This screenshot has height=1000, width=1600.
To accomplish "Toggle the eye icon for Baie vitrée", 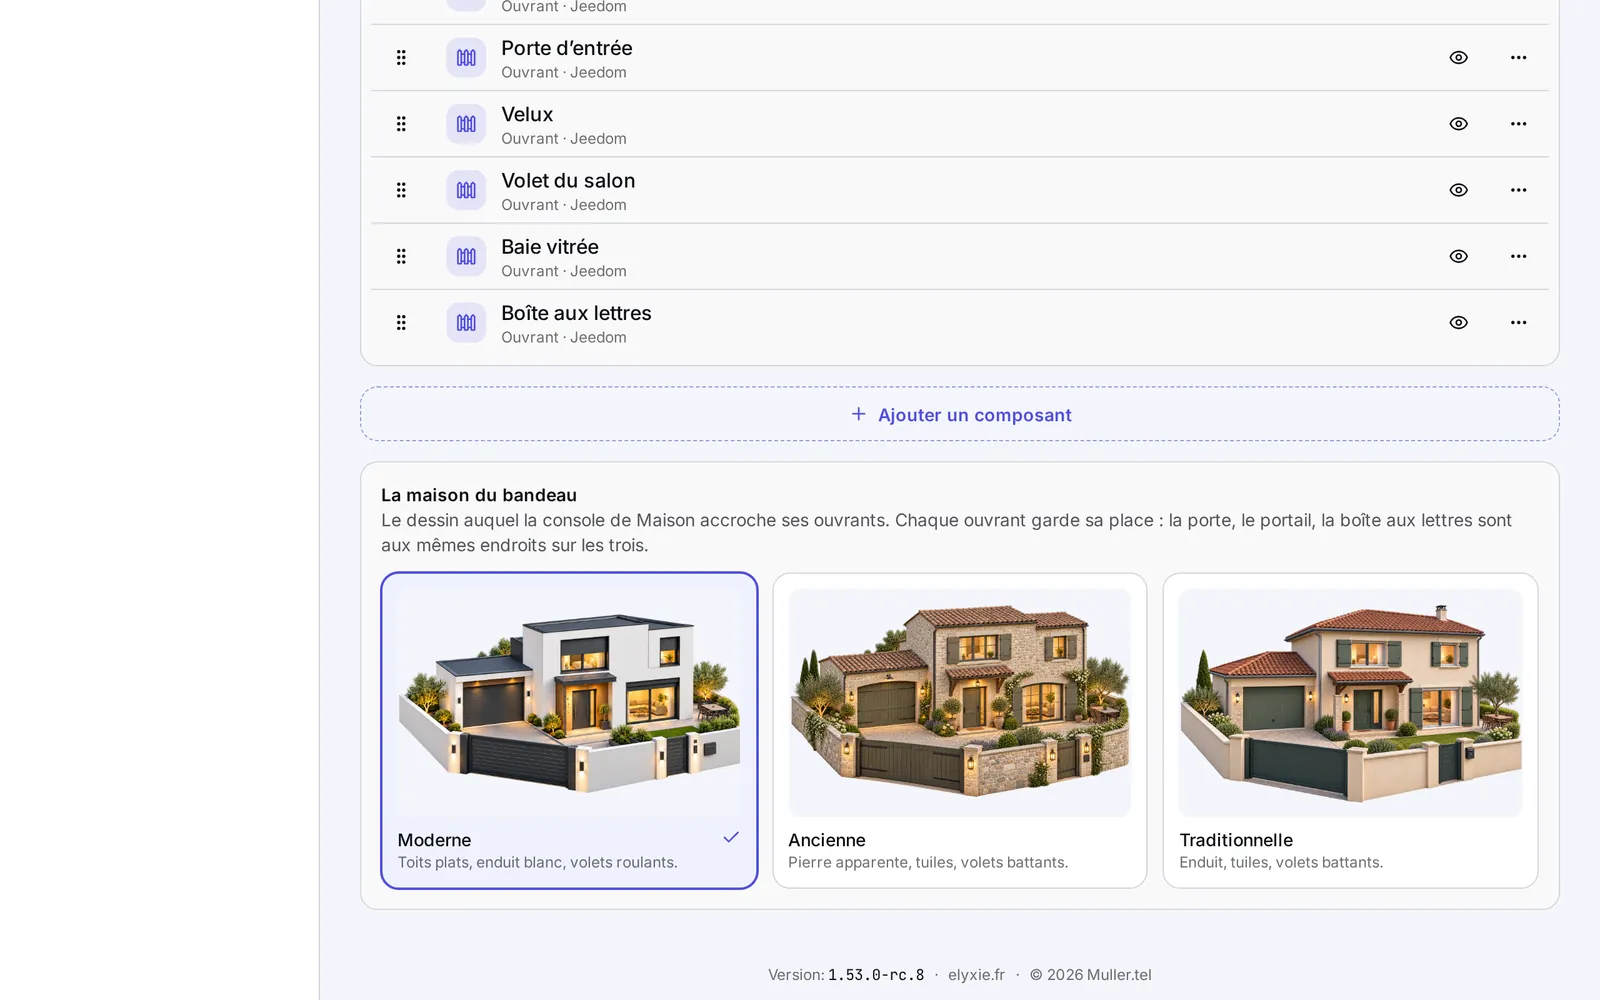I will pyautogui.click(x=1459, y=256).
